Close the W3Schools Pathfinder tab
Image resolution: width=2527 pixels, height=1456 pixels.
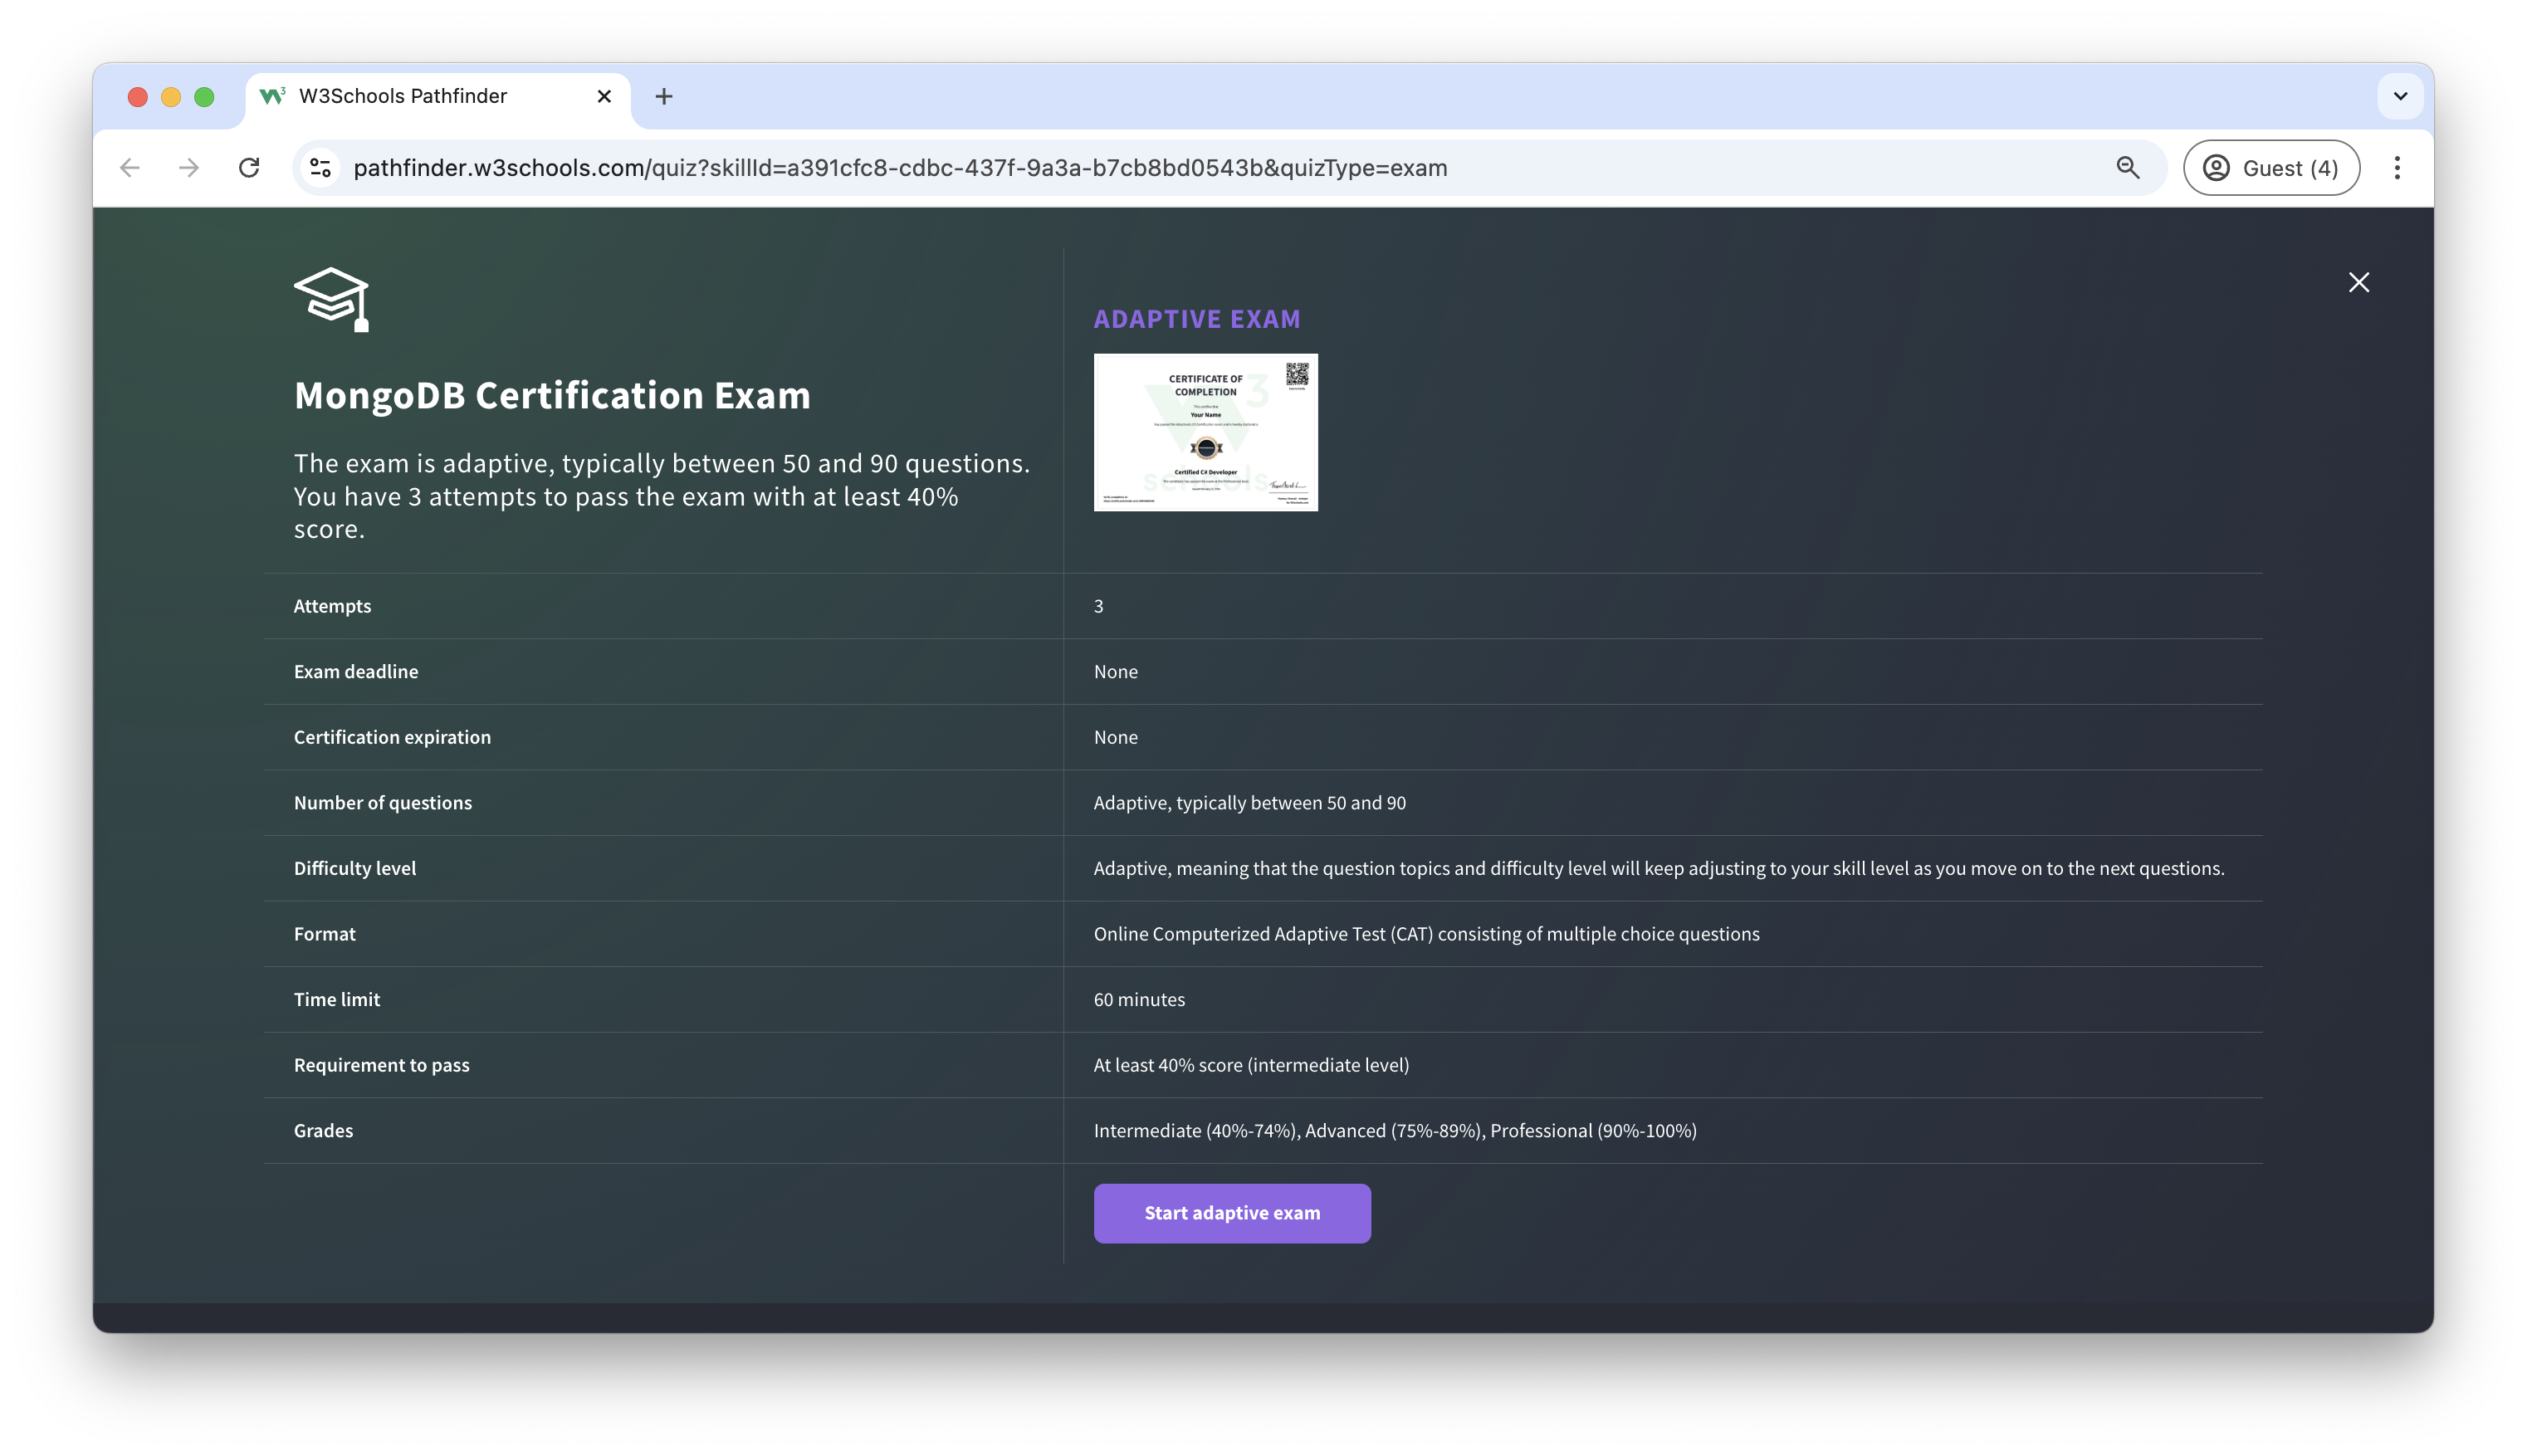click(x=604, y=97)
